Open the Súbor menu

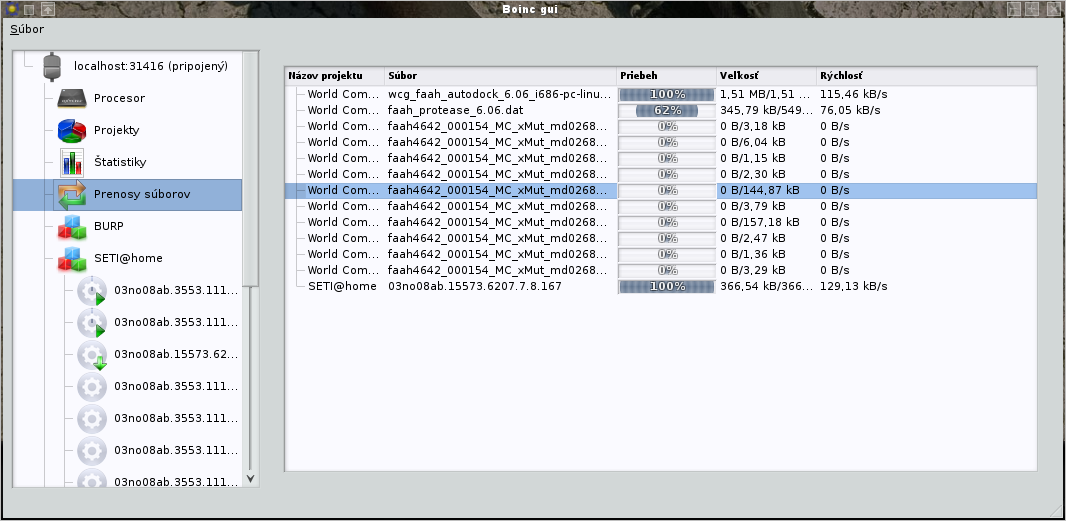(x=27, y=29)
